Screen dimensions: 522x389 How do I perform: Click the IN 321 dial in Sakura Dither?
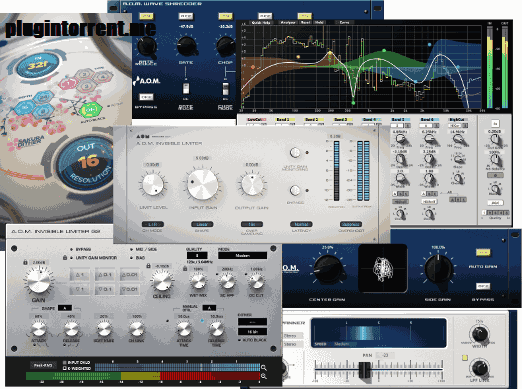(x=38, y=65)
